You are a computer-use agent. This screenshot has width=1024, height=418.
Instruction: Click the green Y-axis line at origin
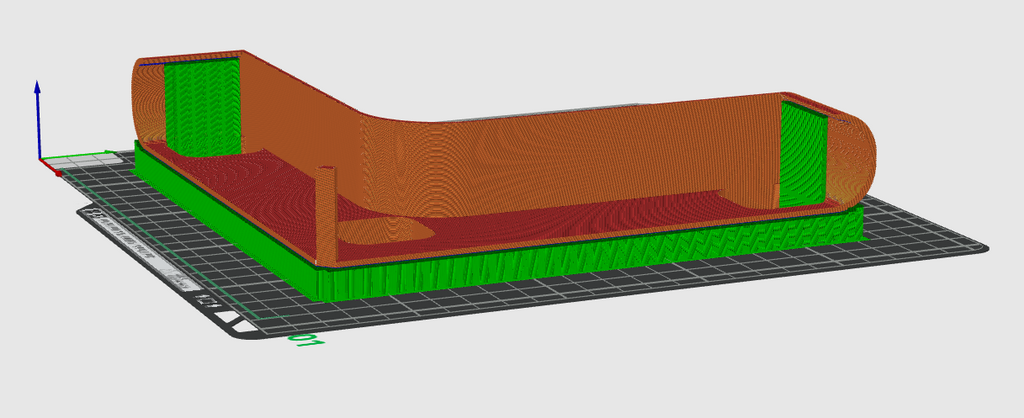(77, 155)
